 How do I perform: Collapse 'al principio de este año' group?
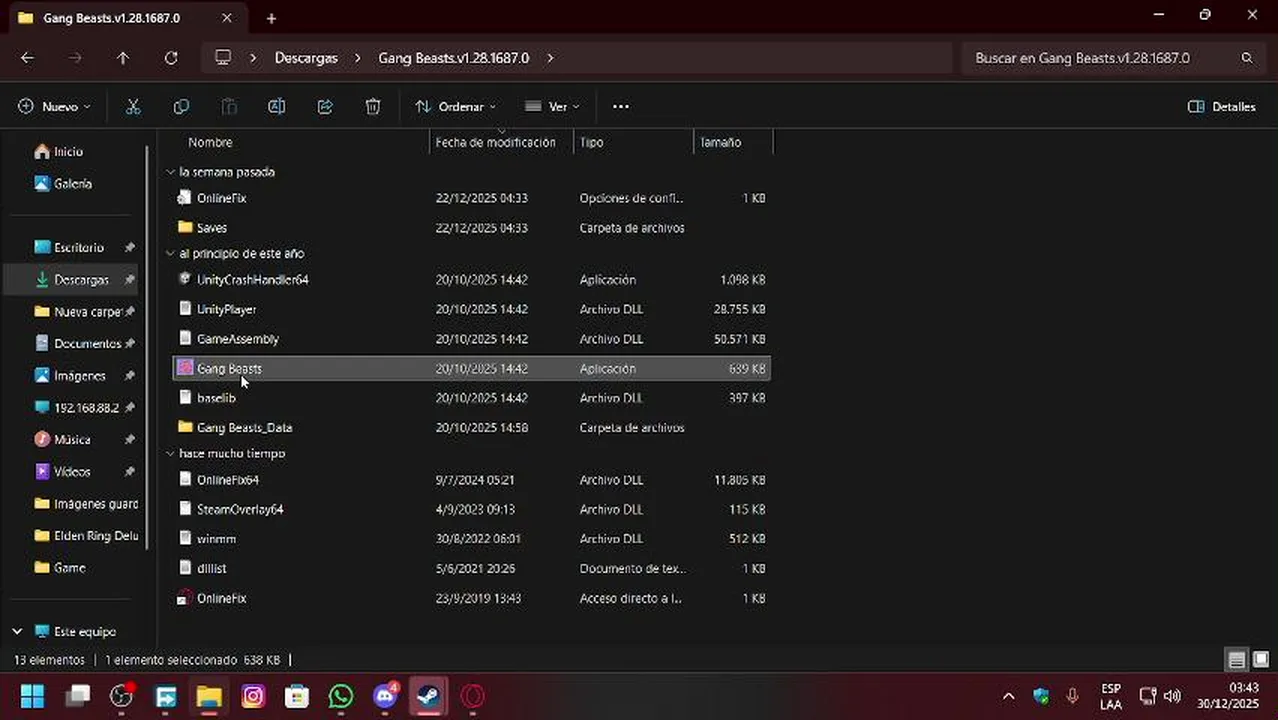pyautogui.click(x=171, y=254)
